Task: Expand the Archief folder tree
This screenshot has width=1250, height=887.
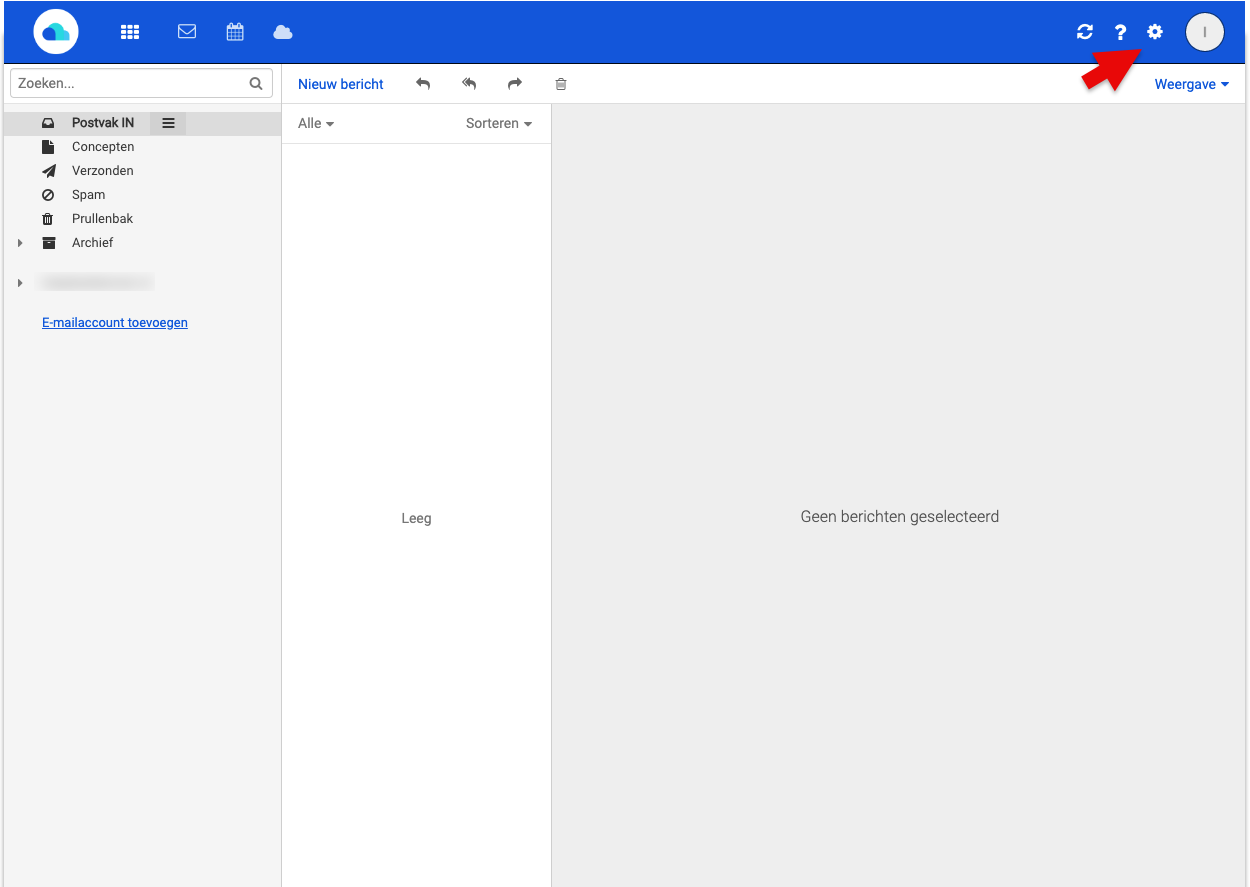Action: click(20, 242)
